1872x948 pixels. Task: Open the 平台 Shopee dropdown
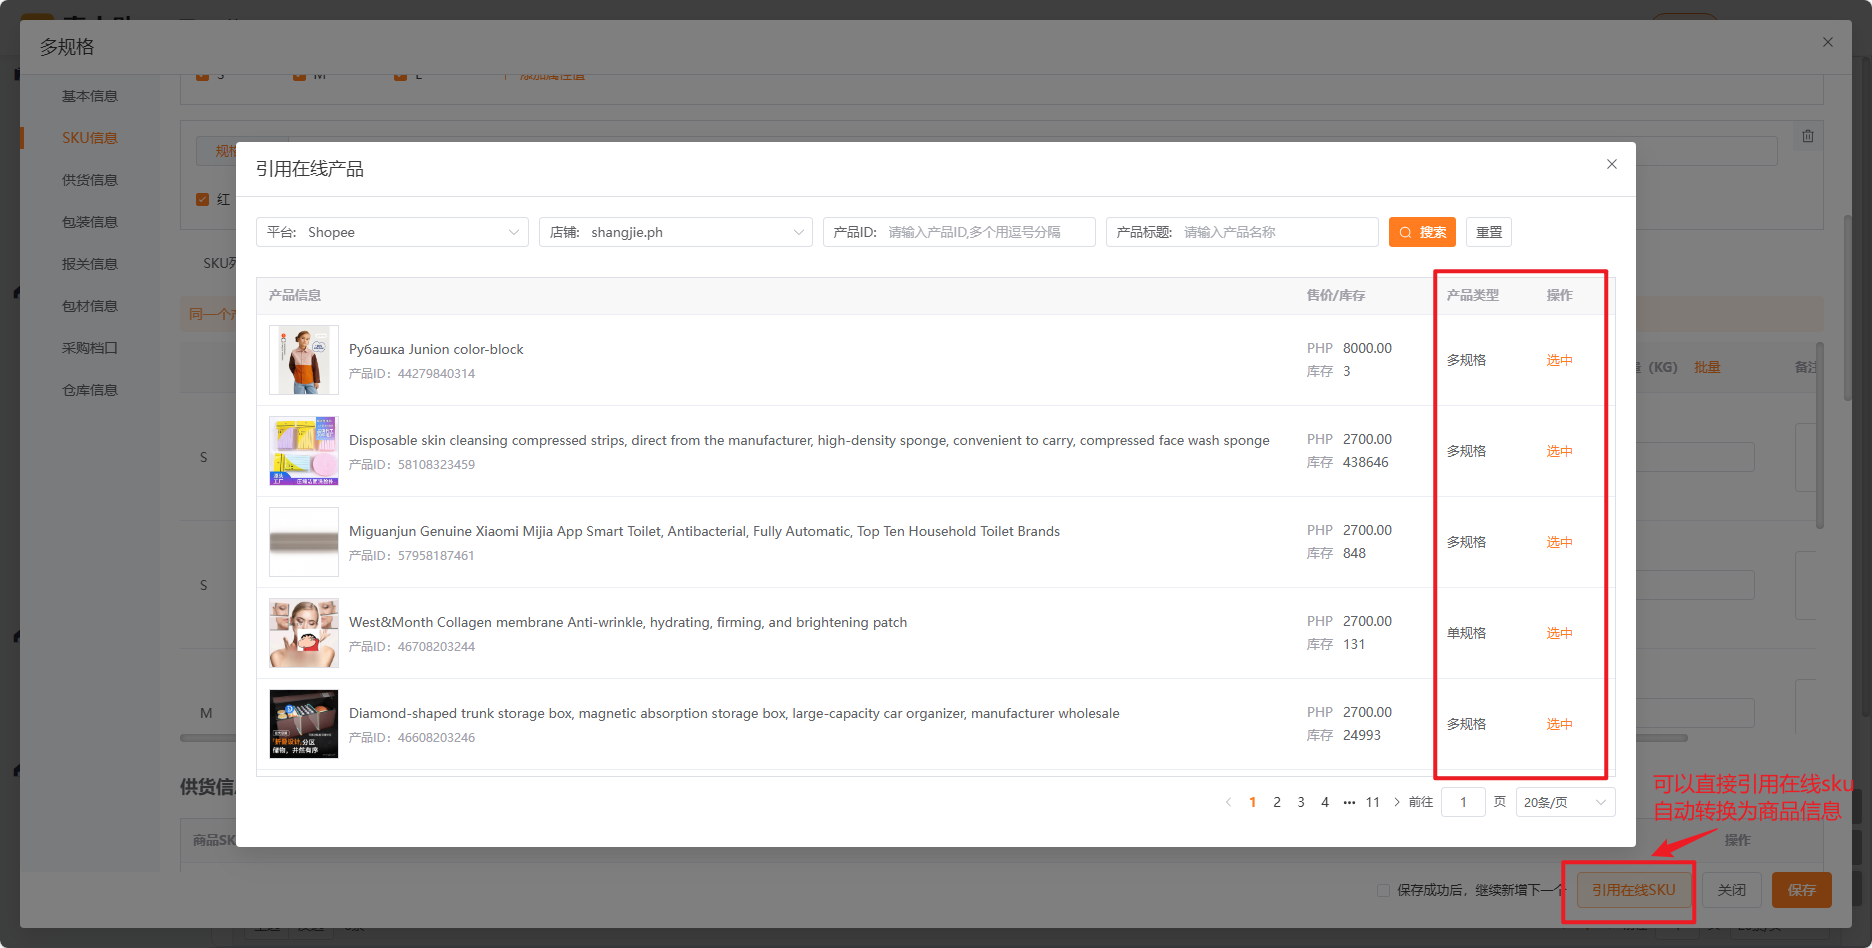tap(392, 232)
